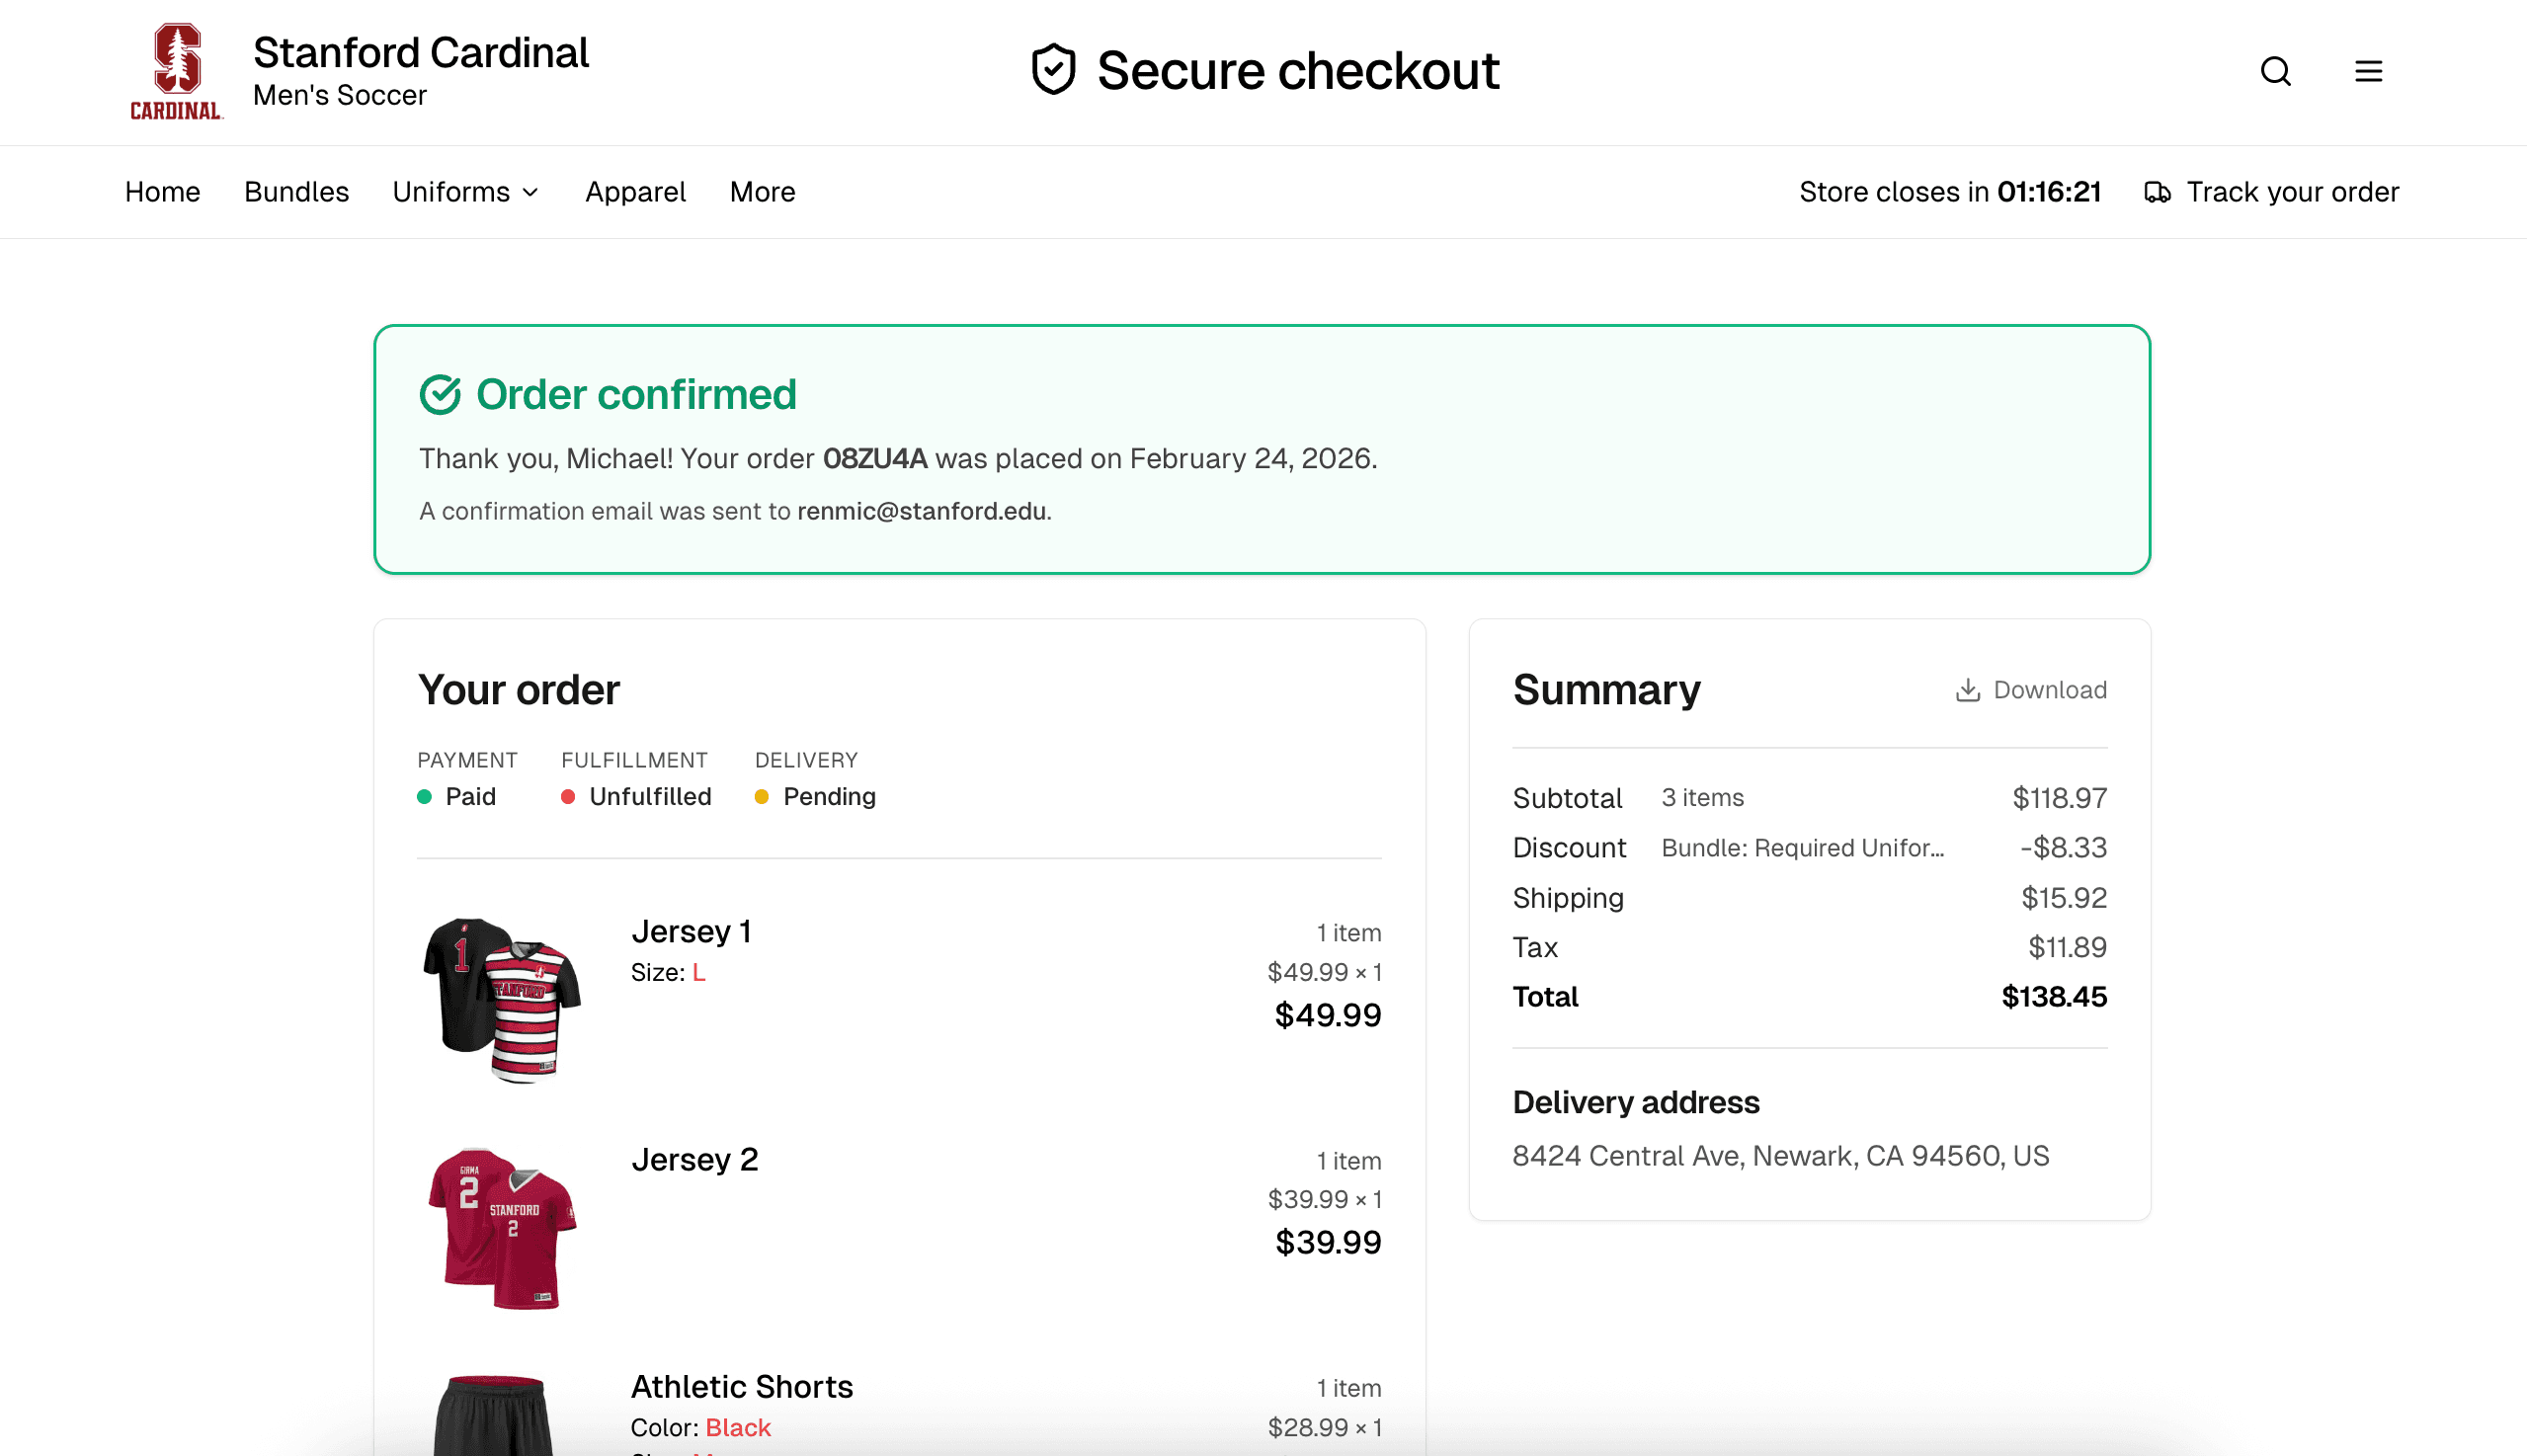Go to the Home menu item
The height and width of the screenshot is (1456, 2527).
[x=162, y=192]
